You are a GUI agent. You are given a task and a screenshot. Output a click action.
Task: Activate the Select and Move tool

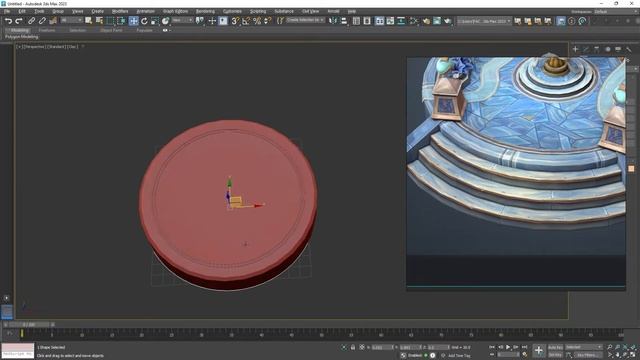133,21
